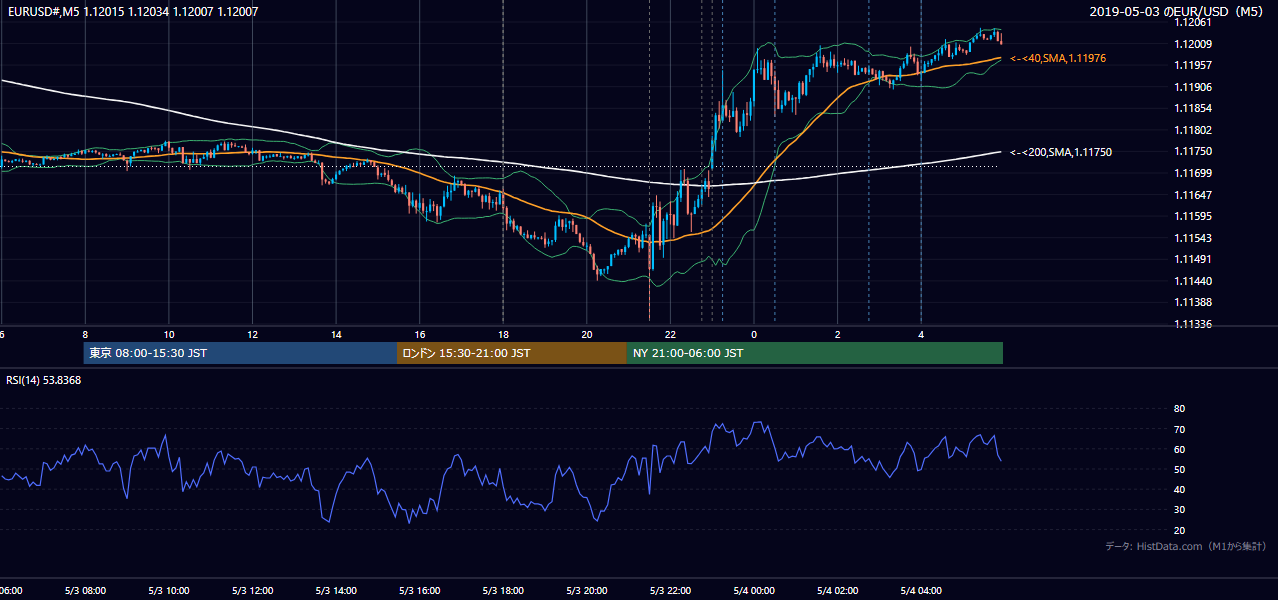Select the Tokyo 08:00-15:30 JST session bar

pos(241,353)
